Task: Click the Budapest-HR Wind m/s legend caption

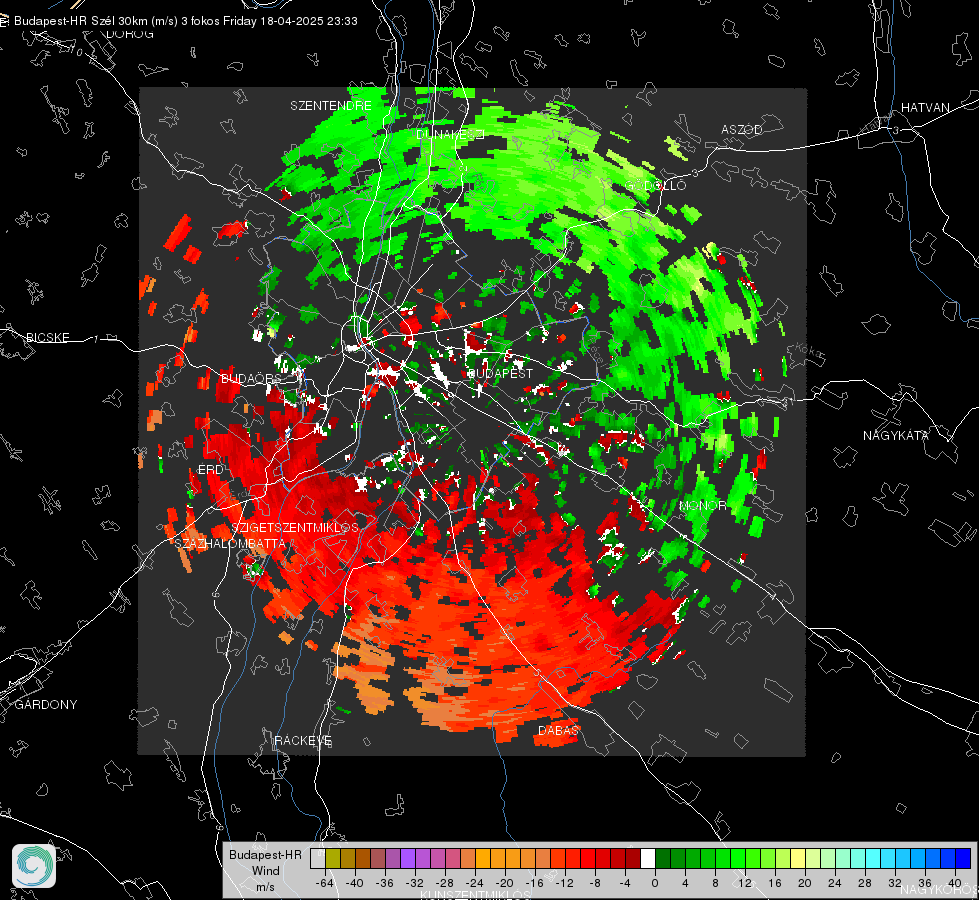Action: click(265, 871)
